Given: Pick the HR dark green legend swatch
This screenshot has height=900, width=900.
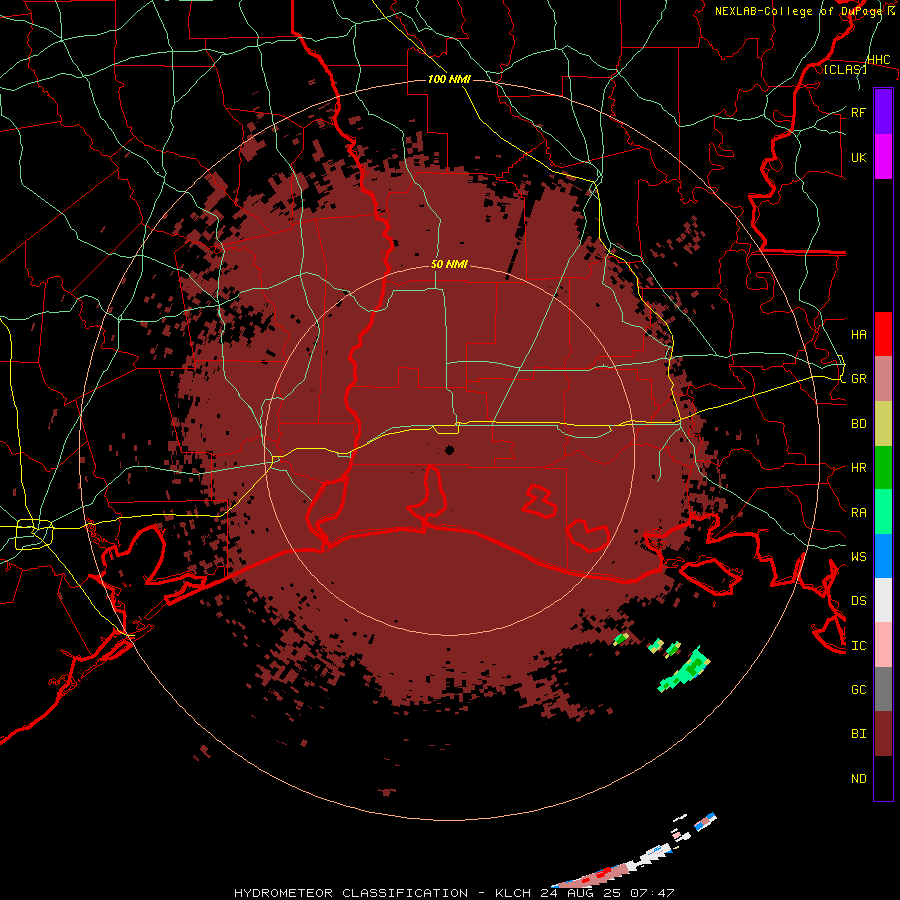Looking at the screenshot, I should (x=883, y=468).
